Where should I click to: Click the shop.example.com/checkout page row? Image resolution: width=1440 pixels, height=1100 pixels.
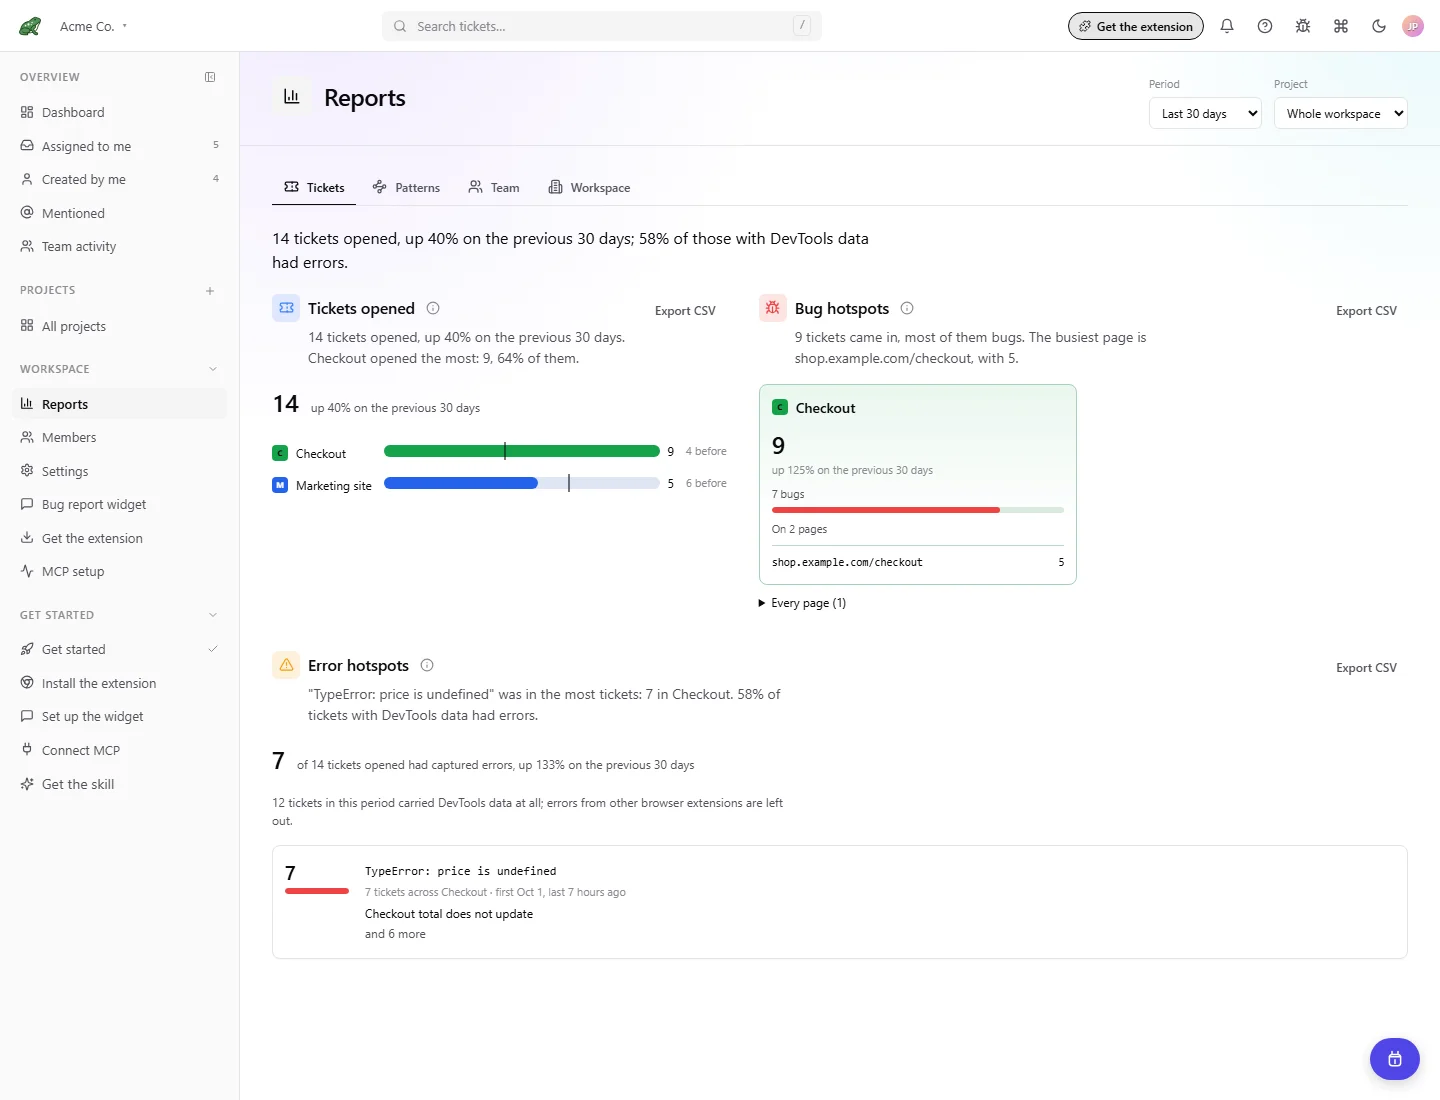click(x=918, y=562)
